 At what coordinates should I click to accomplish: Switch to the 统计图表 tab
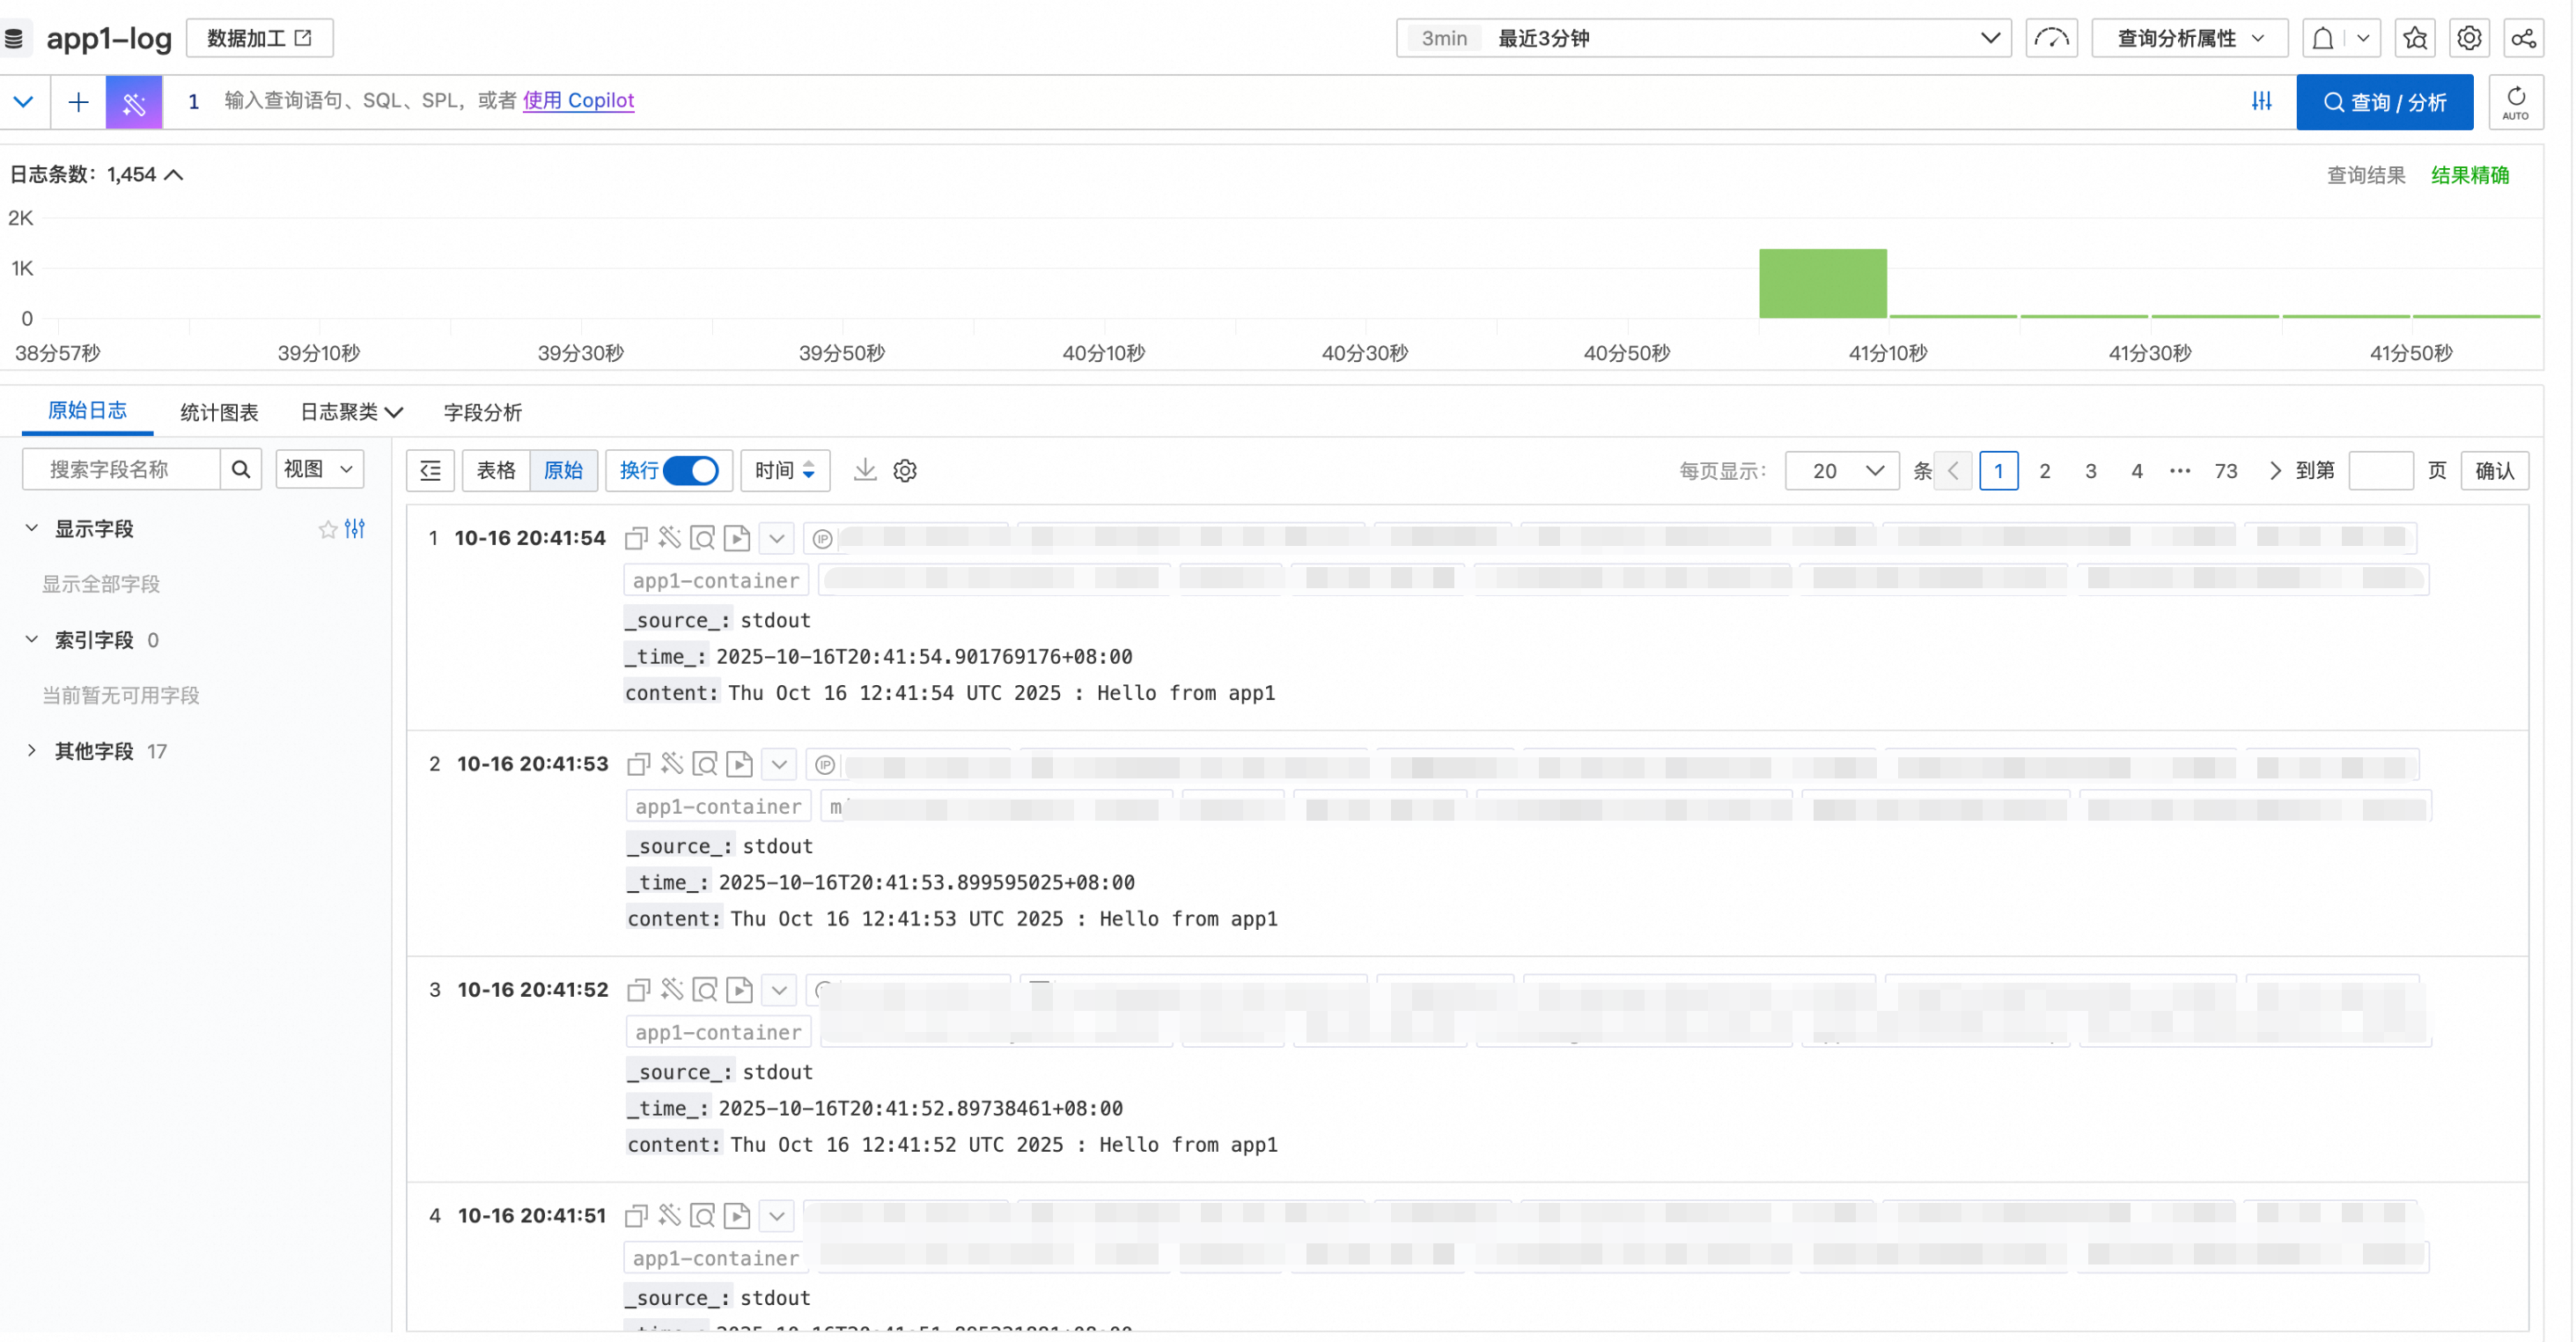(219, 412)
